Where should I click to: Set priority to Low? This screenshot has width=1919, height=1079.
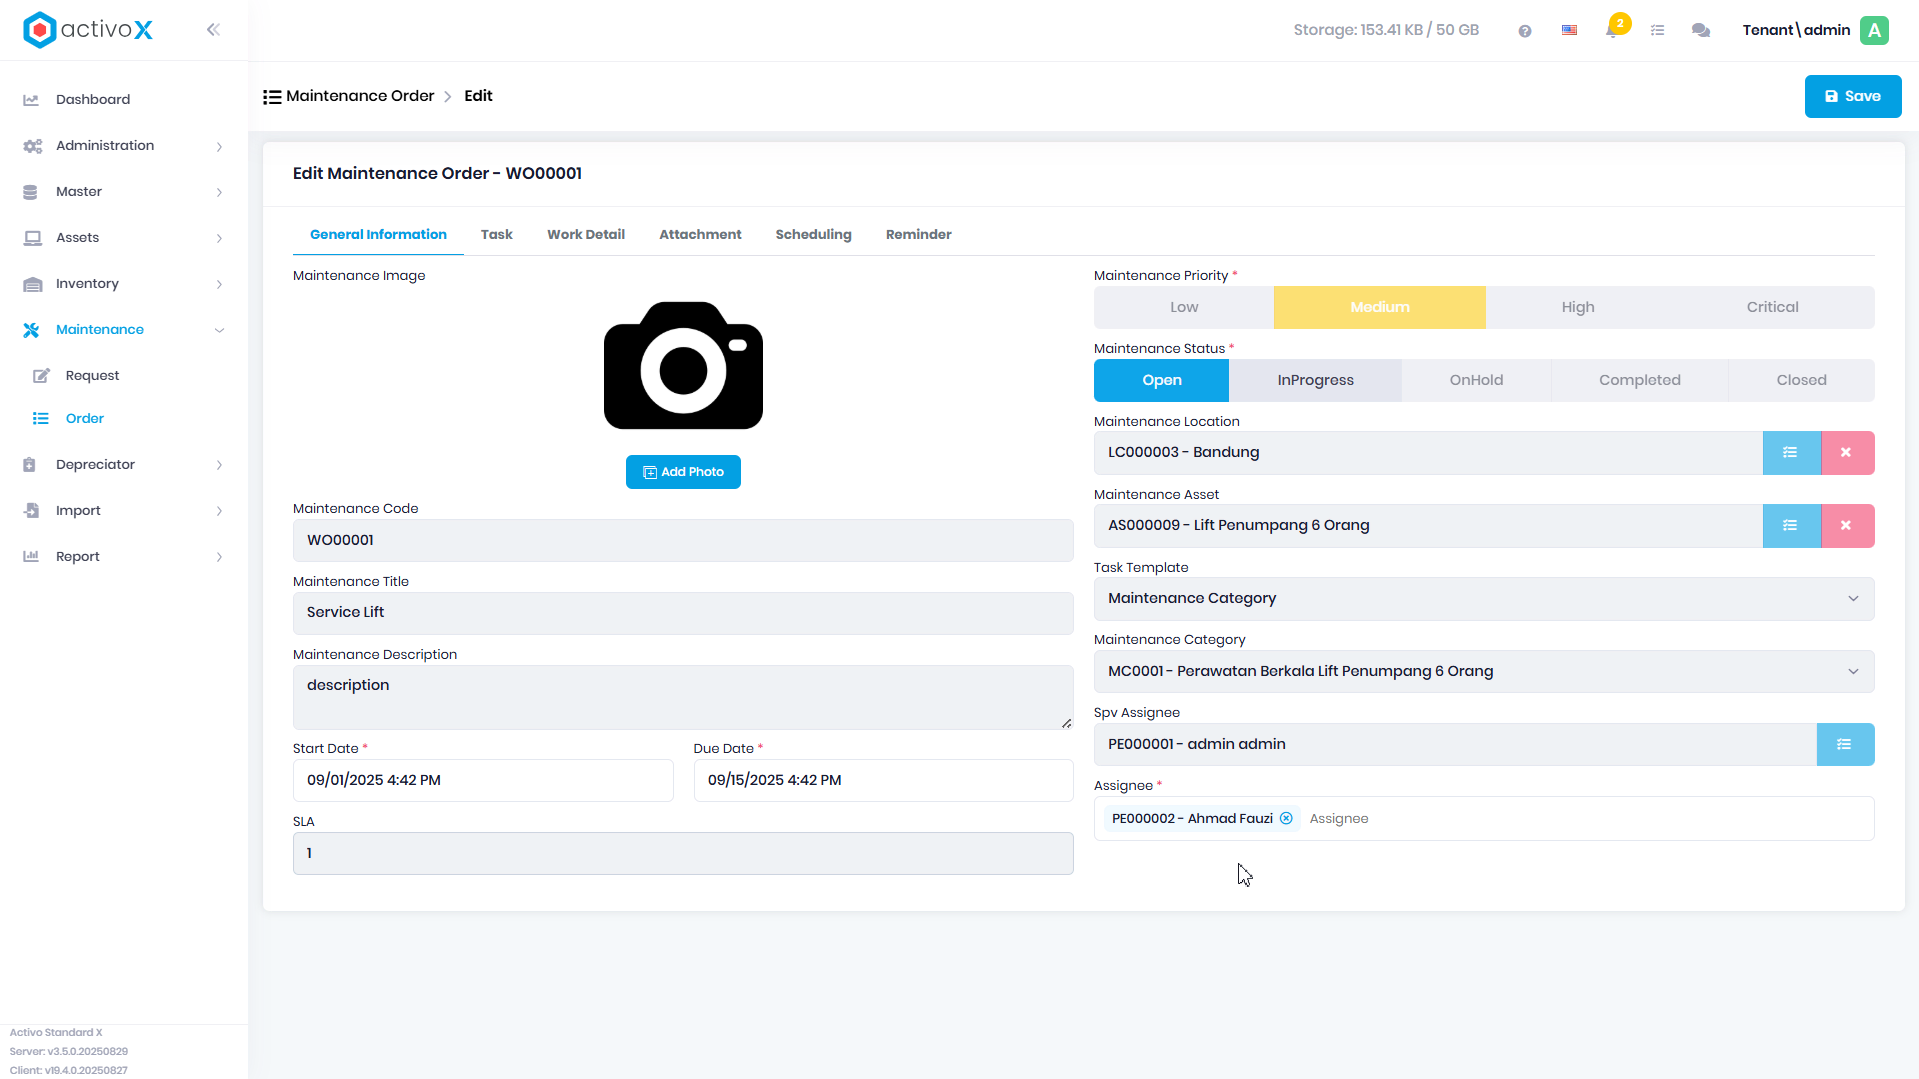click(x=1184, y=308)
